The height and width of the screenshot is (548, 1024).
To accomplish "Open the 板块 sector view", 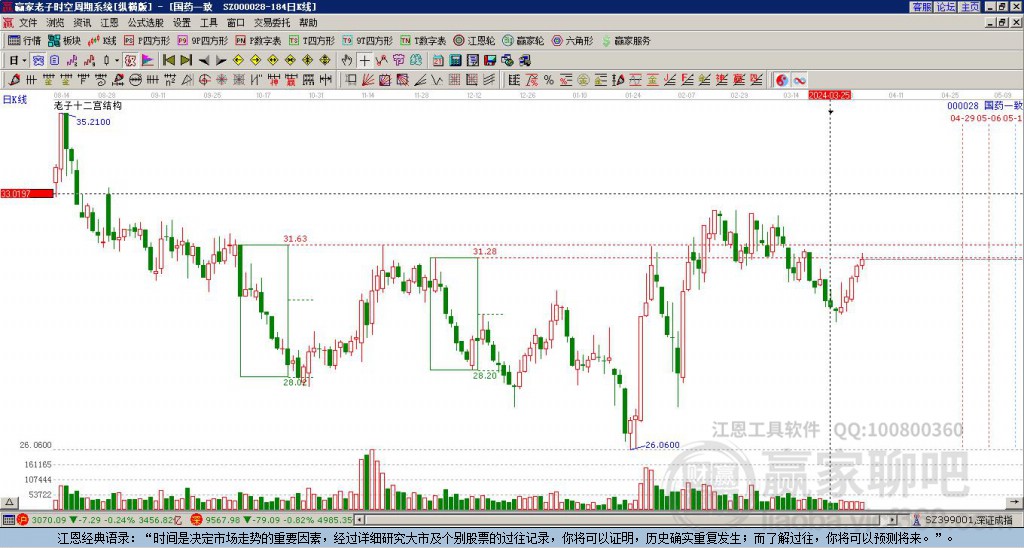I will [65, 40].
